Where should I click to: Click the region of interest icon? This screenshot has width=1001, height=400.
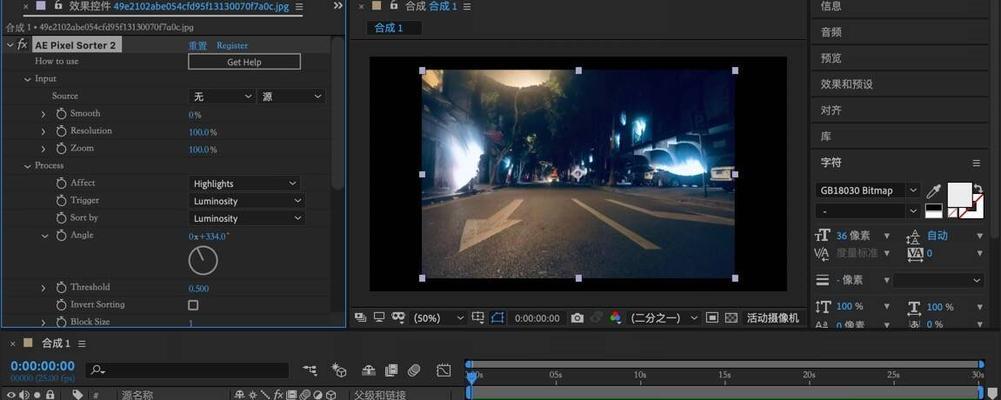(x=712, y=318)
